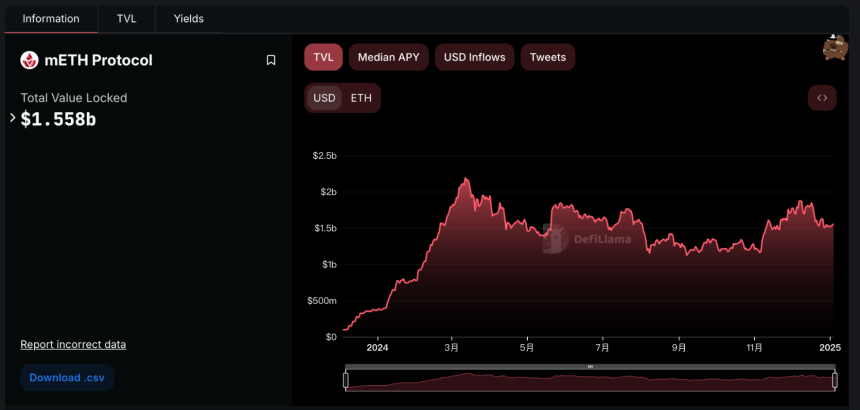Screen dimensions: 860x410
Task: Switch to the TVL tab
Action: click(x=127, y=19)
